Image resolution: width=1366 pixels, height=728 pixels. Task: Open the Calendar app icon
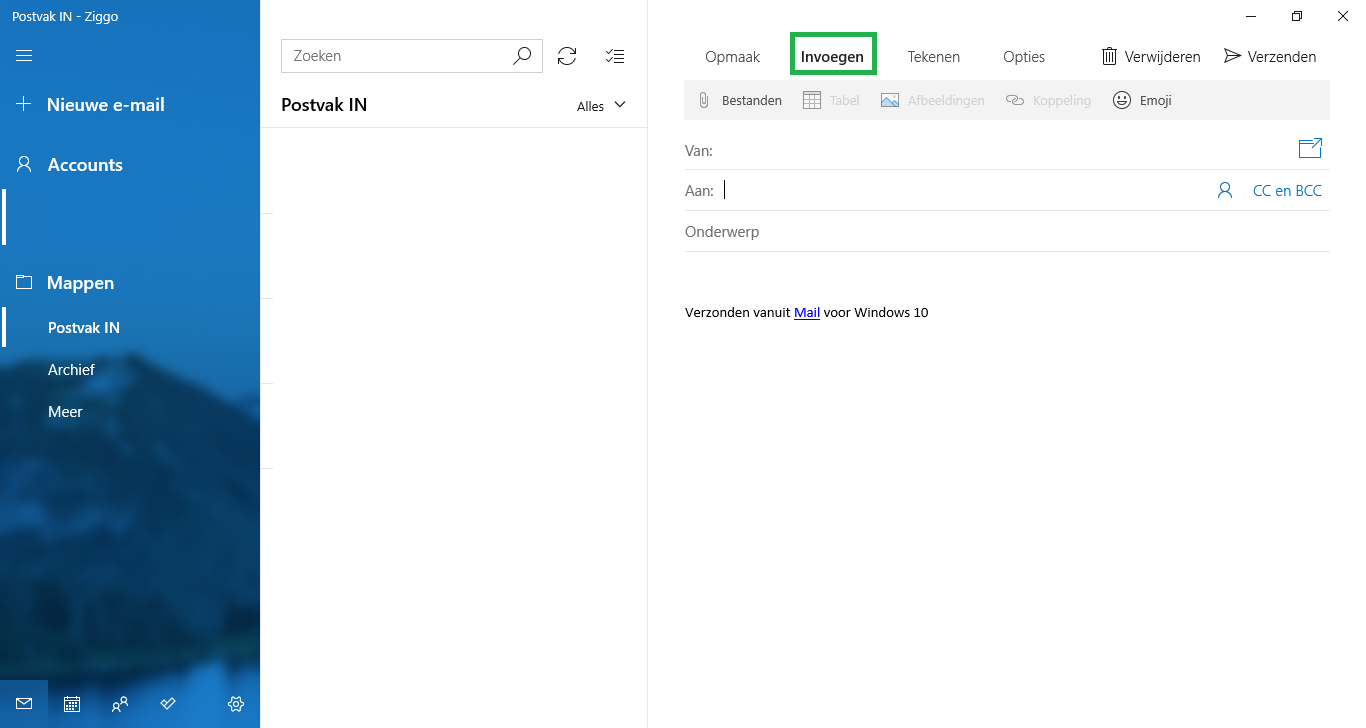[72, 704]
